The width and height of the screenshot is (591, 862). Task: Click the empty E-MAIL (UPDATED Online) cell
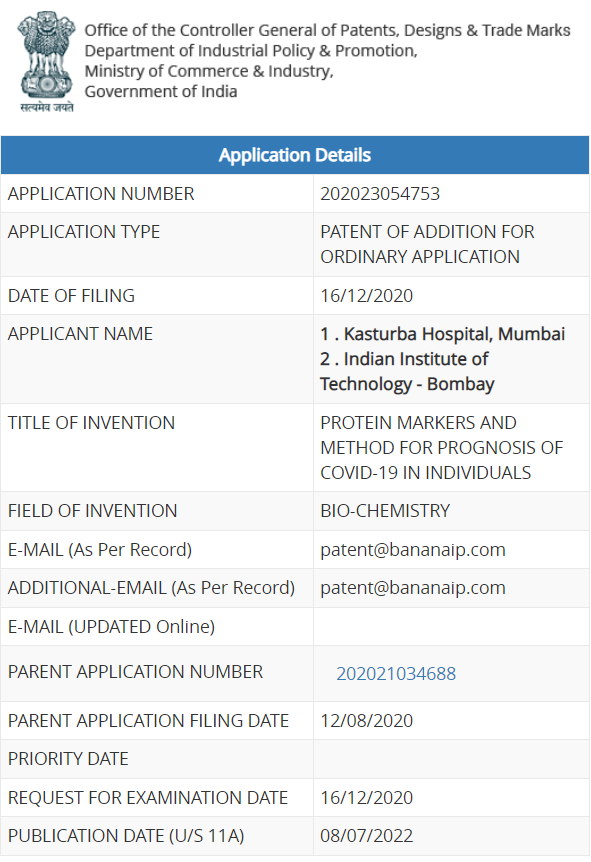point(451,627)
